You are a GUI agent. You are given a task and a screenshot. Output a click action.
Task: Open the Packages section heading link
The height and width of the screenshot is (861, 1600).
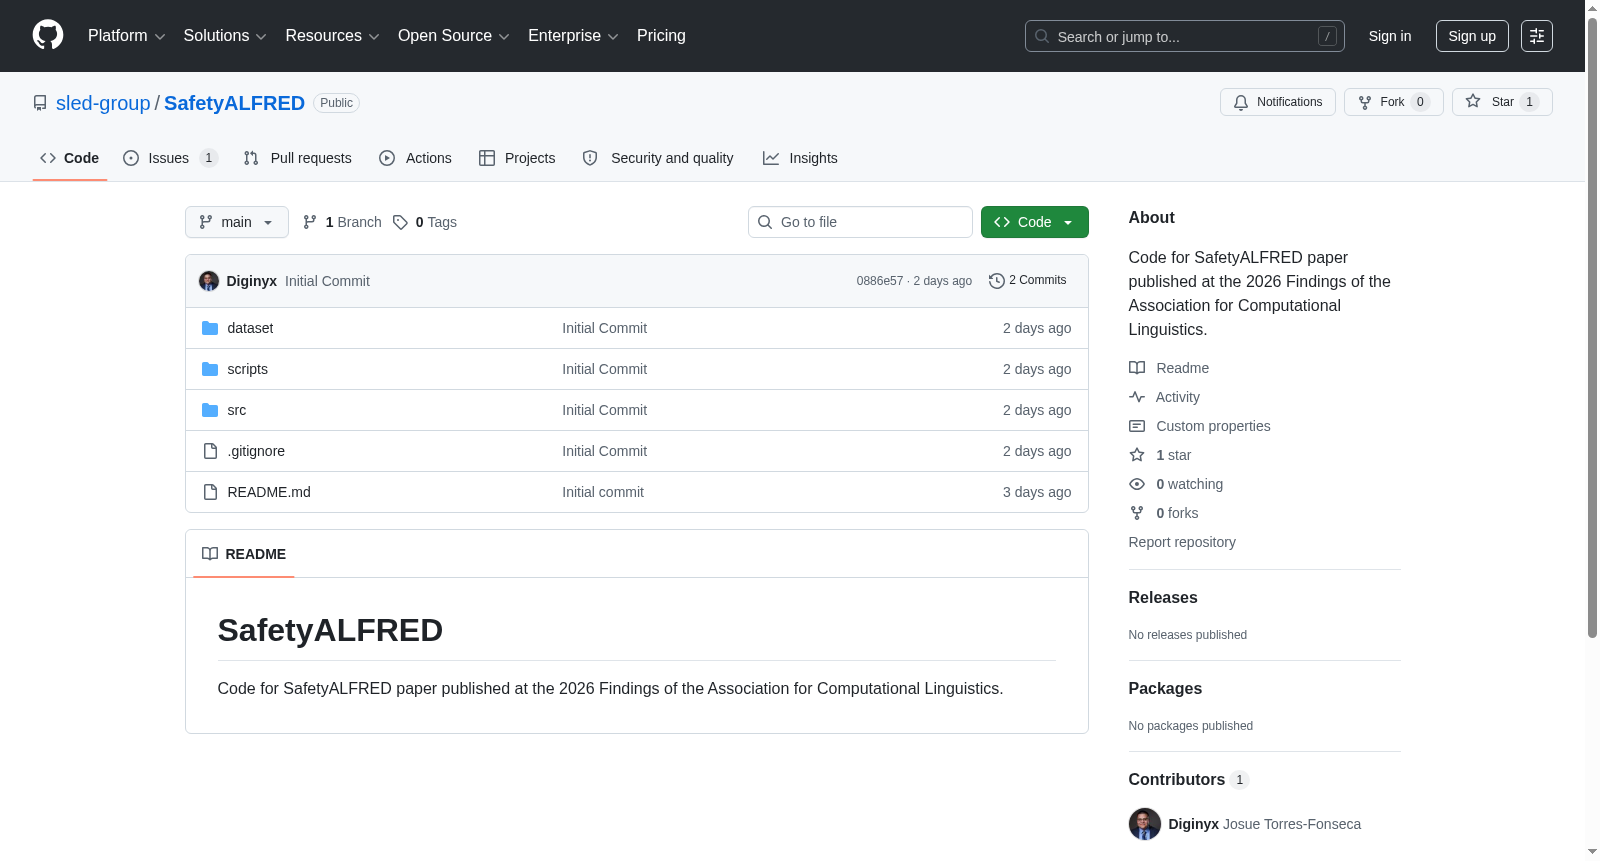(1165, 688)
